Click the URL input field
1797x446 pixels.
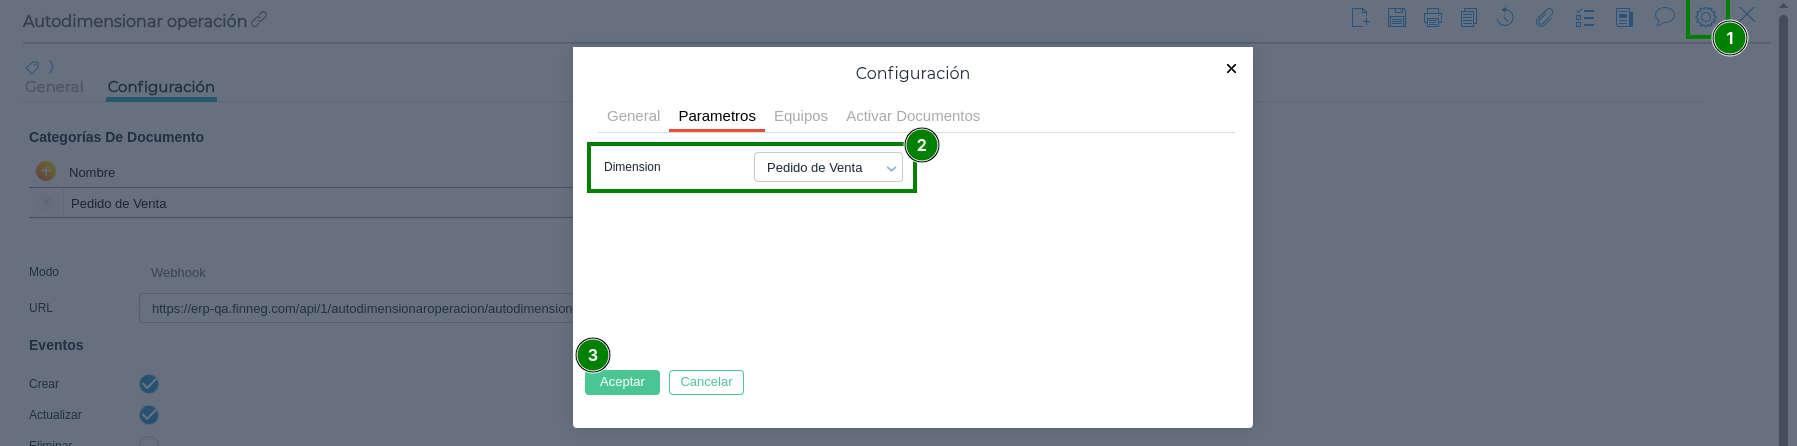pos(356,309)
